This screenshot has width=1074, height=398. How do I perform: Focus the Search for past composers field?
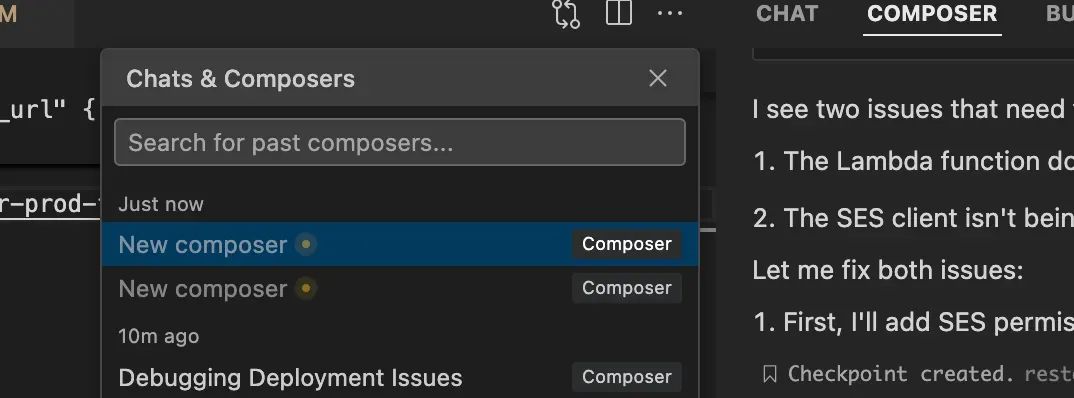pos(400,142)
